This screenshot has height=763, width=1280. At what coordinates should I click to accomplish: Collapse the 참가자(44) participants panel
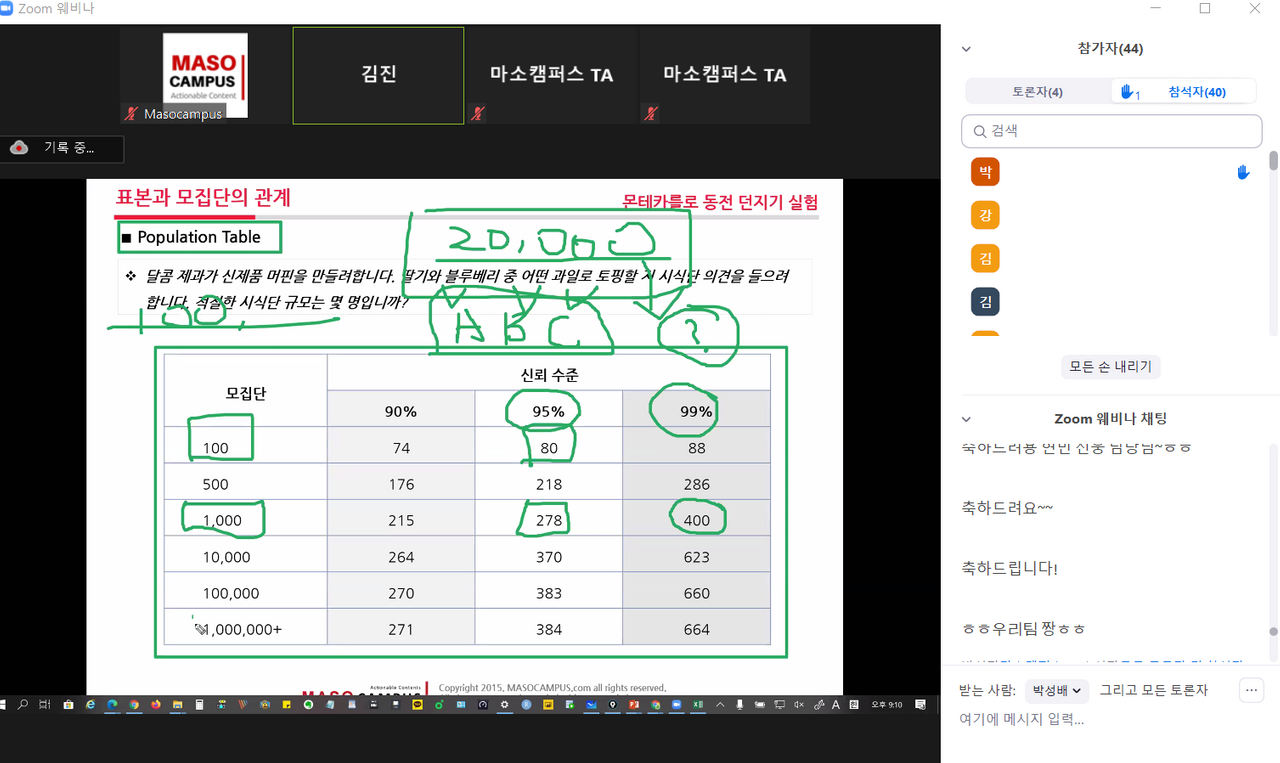click(966, 49)
